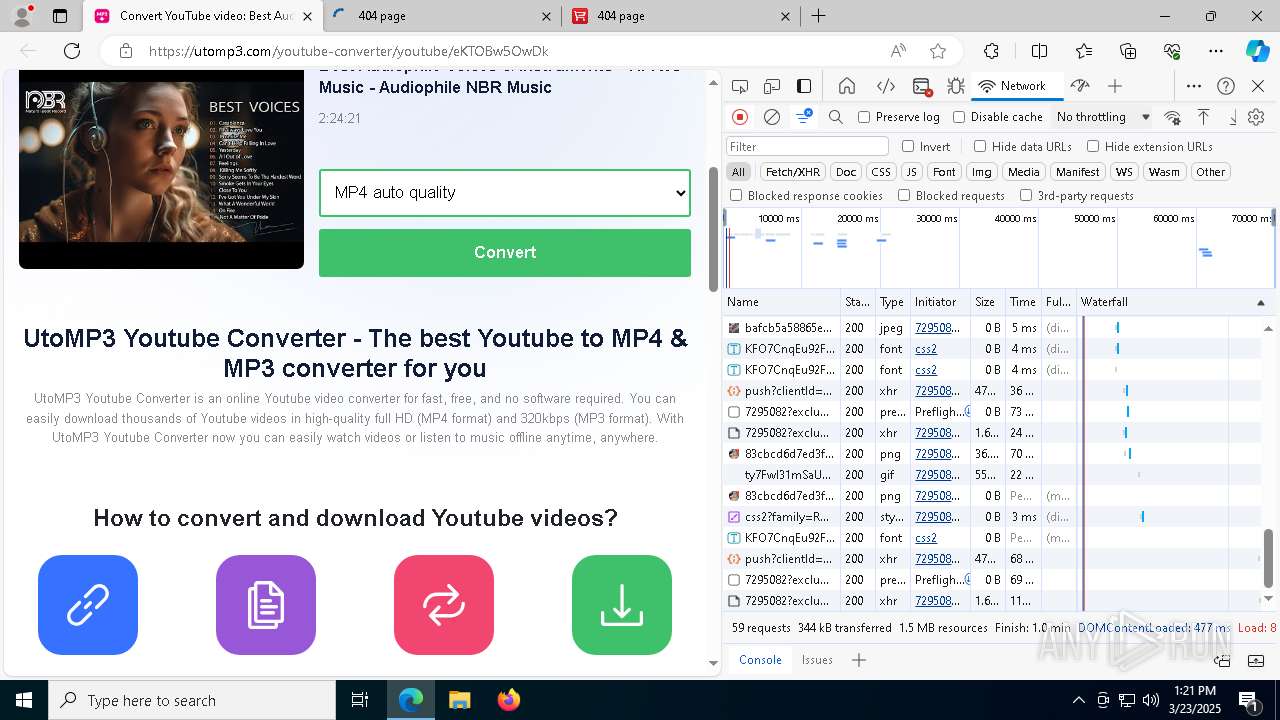Open File Explorer from taskbar
1280x720 pixels.
(x=459, y=700)
